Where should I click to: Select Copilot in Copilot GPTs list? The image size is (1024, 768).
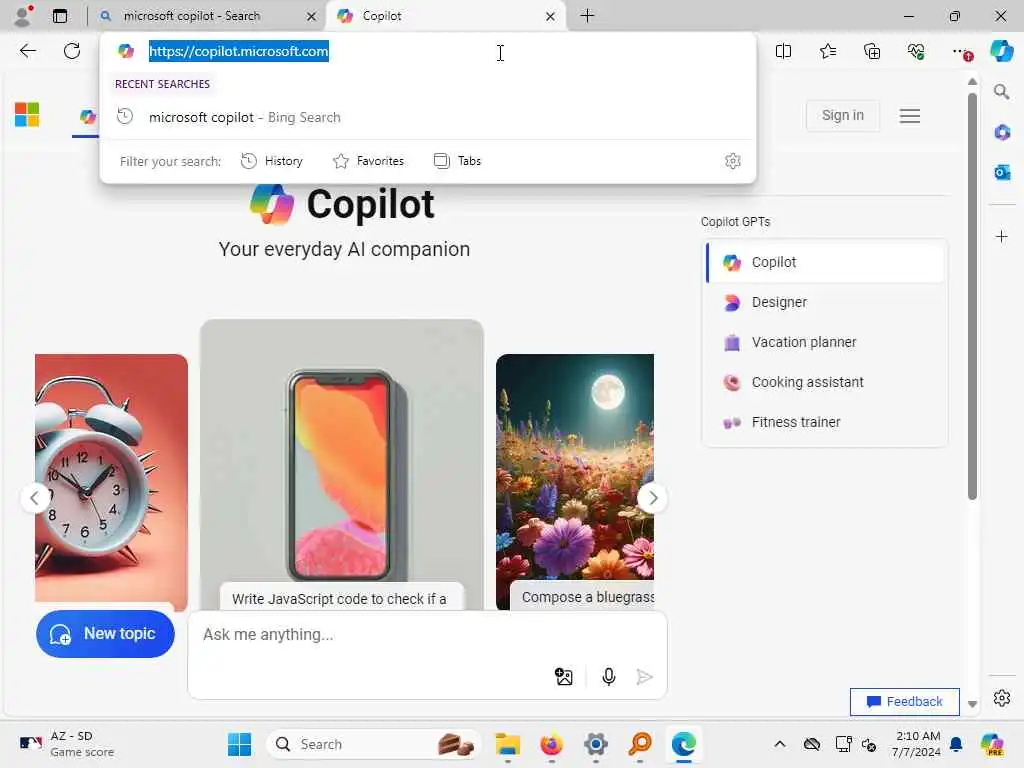(x=825, y=262)
